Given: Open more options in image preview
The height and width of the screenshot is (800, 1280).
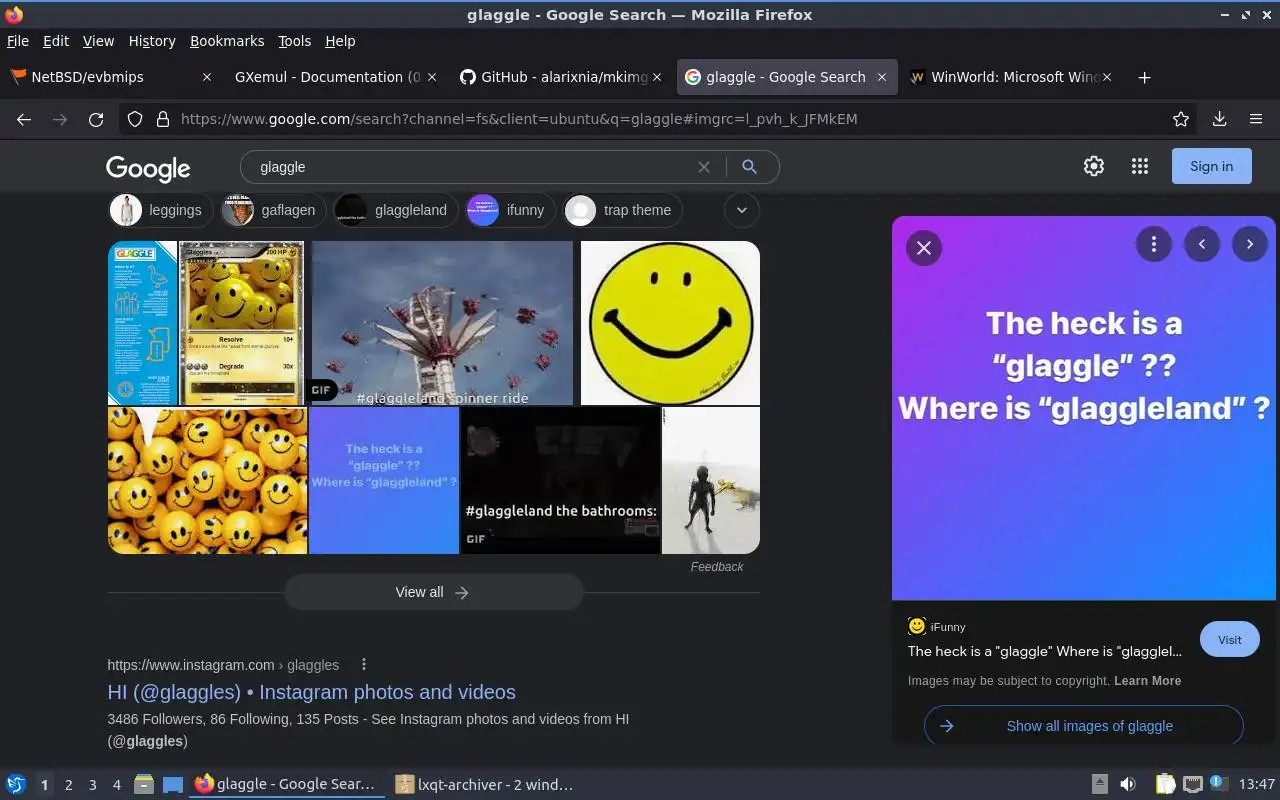Looking at the screenshot, I should (1154, 244).
